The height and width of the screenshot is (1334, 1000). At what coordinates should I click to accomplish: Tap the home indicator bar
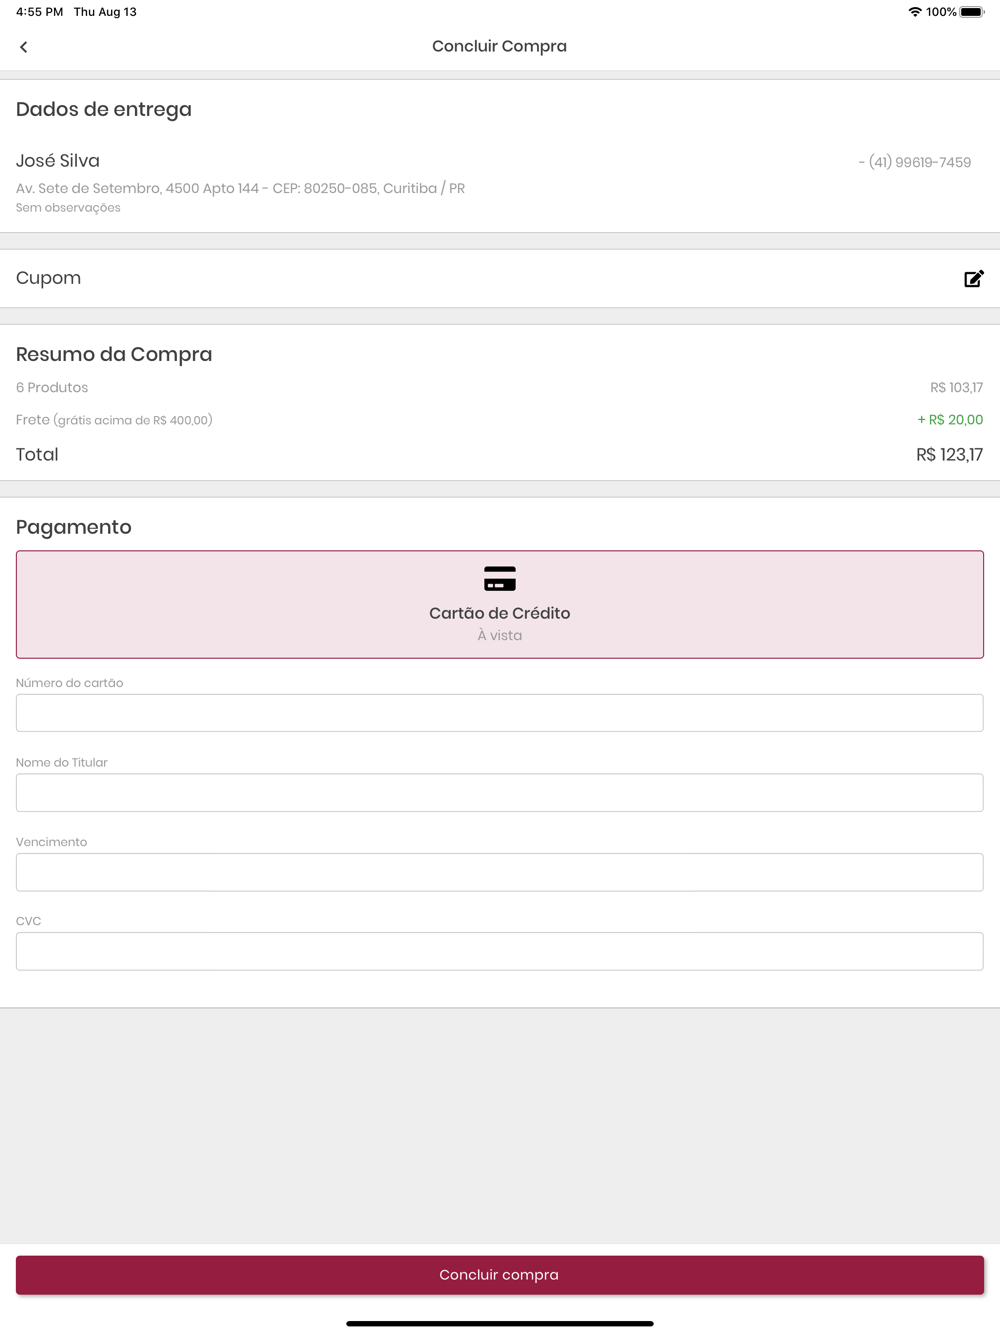(x=500, y=1323)
